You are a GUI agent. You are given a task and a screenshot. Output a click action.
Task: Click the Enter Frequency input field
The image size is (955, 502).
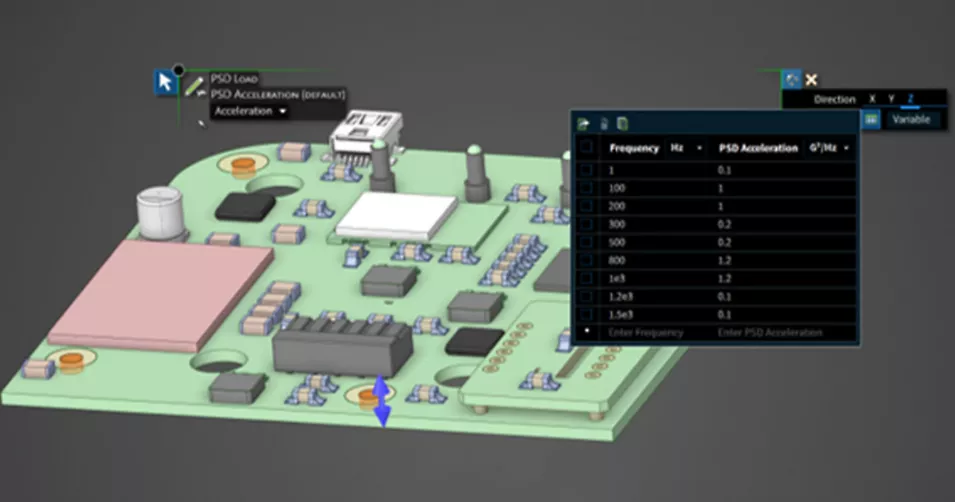[645, 332]
